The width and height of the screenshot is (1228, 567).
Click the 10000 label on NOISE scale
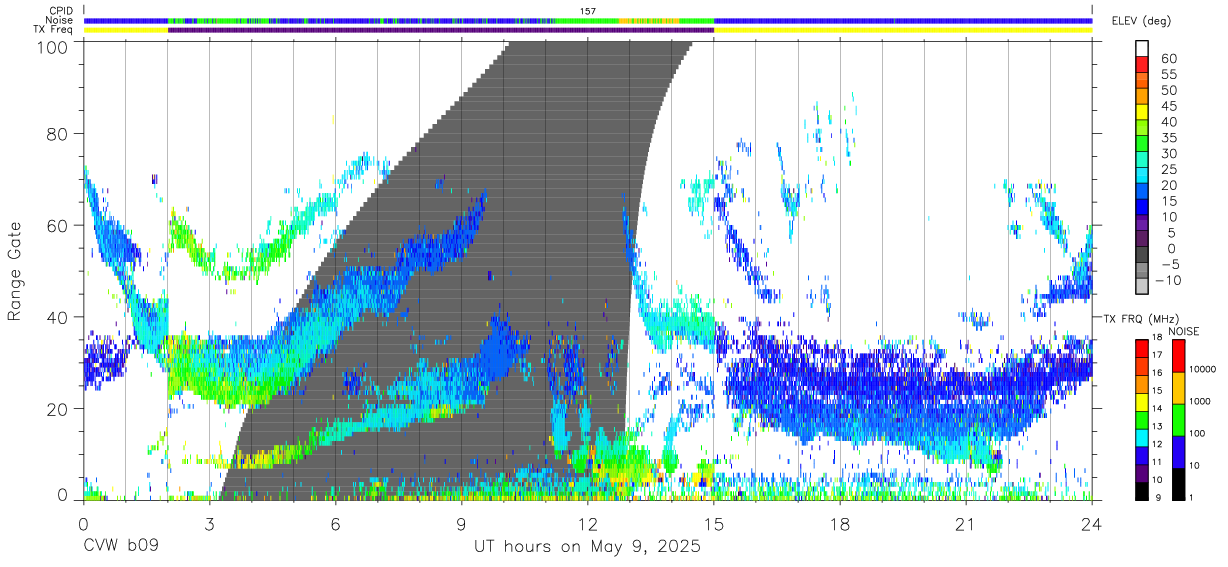tap(1202, 369)
